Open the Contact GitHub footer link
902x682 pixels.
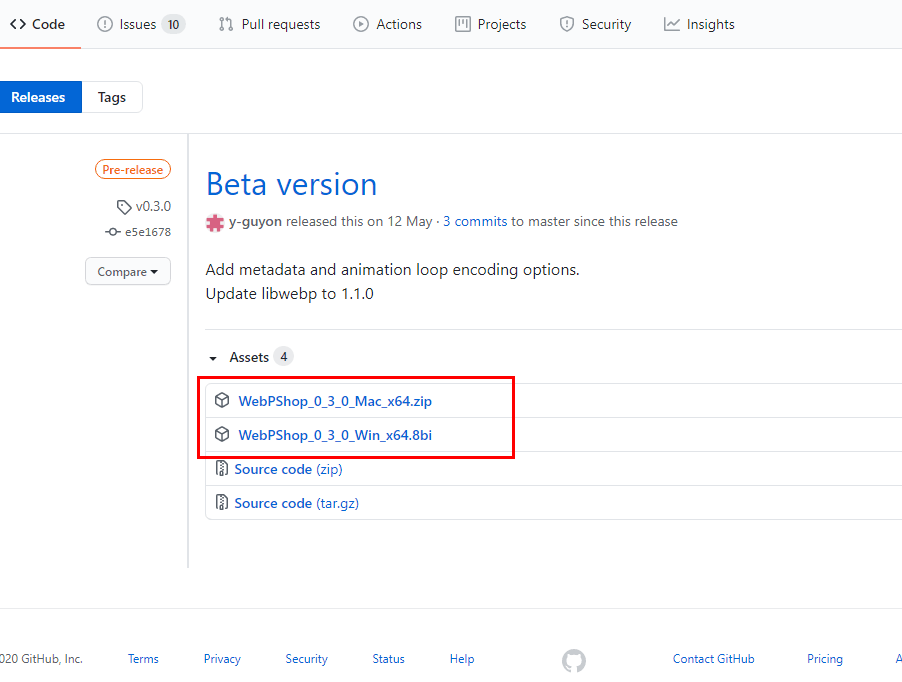pos(713,659)
